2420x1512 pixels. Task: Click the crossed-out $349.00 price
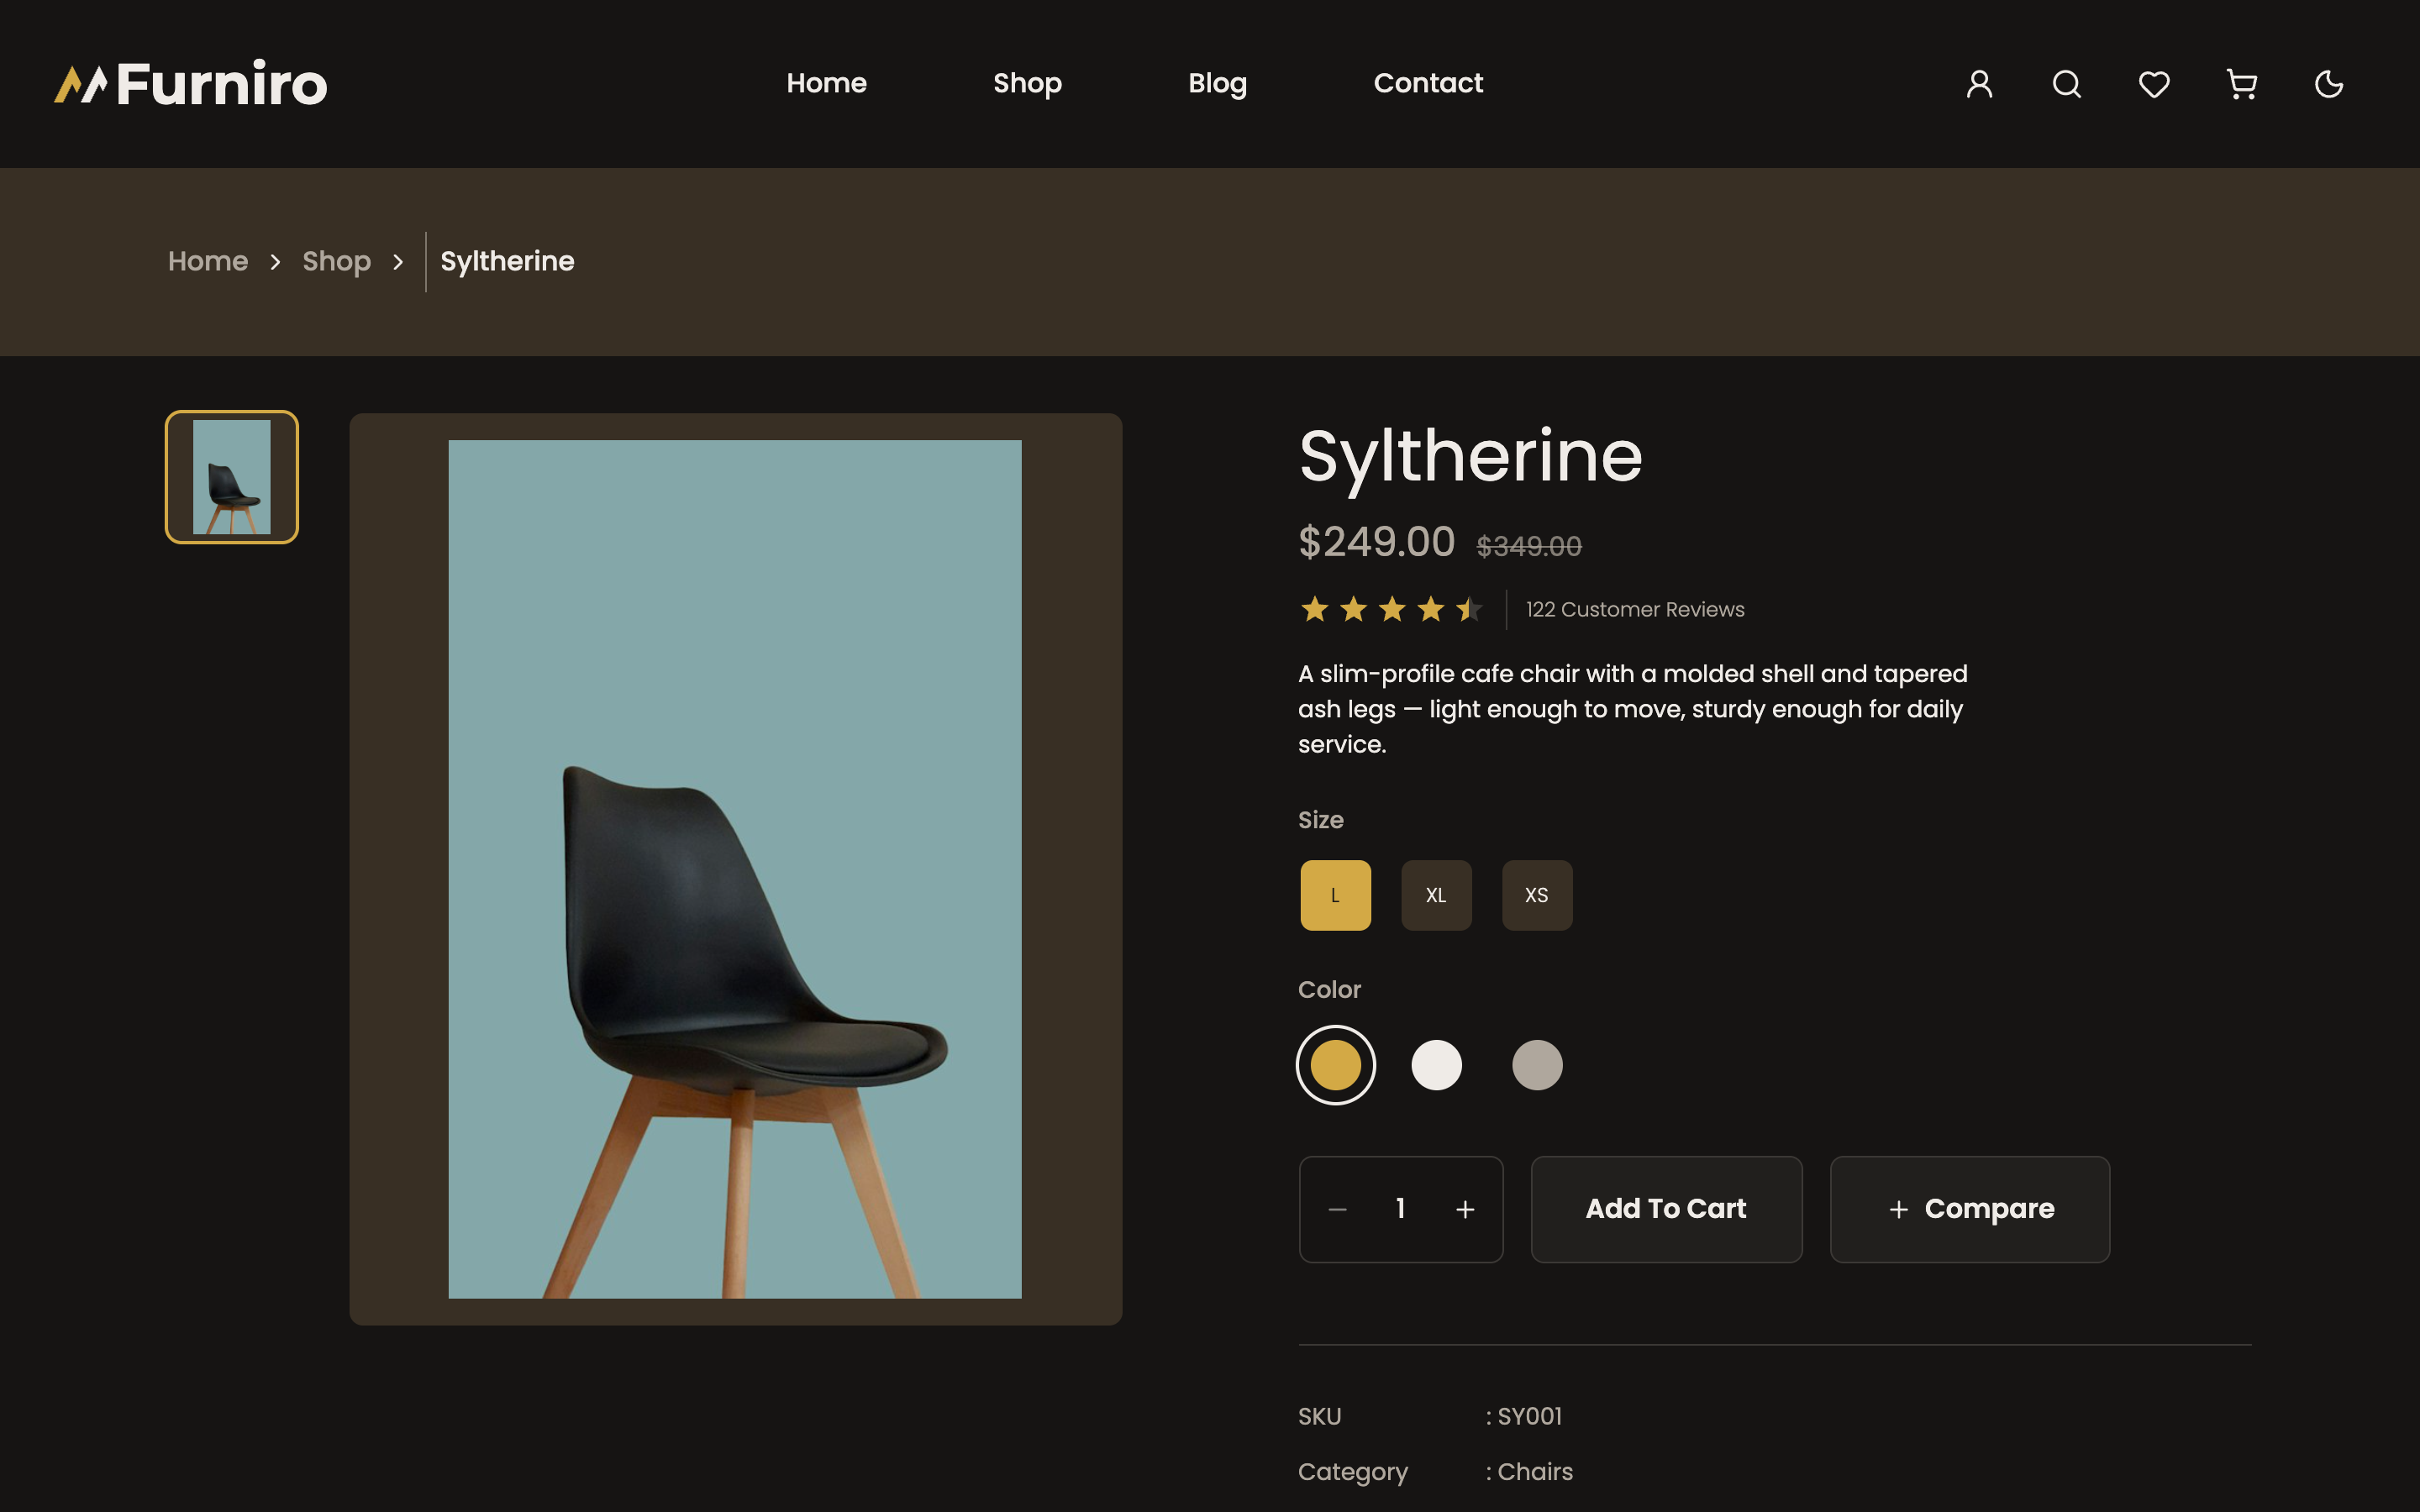1529,546
